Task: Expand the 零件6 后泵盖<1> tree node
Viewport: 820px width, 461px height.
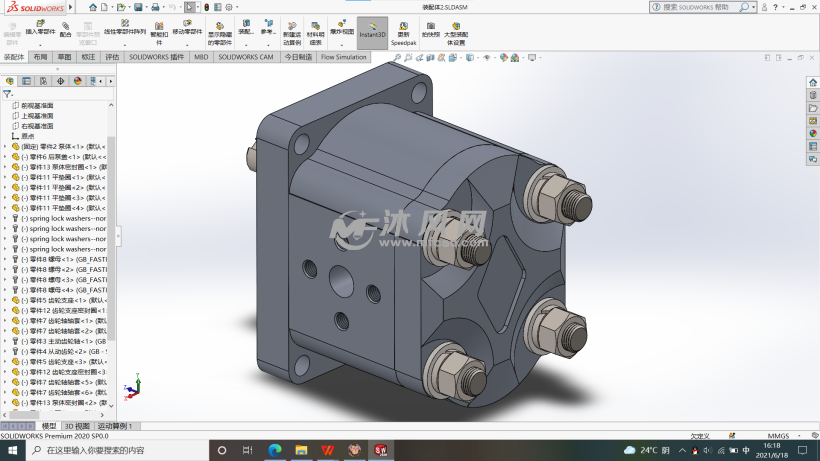Action: [x=5, y=157]
